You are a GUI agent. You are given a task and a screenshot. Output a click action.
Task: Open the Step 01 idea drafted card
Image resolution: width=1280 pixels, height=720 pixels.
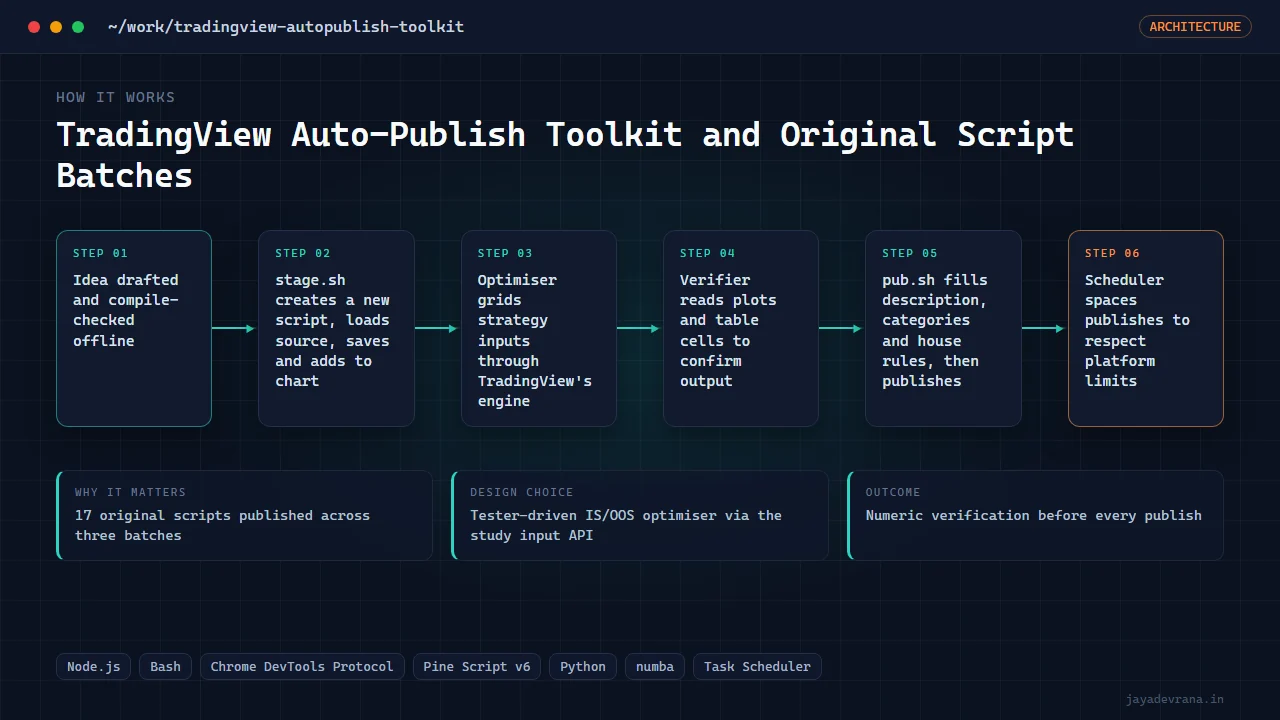click(x=134, y=329)
